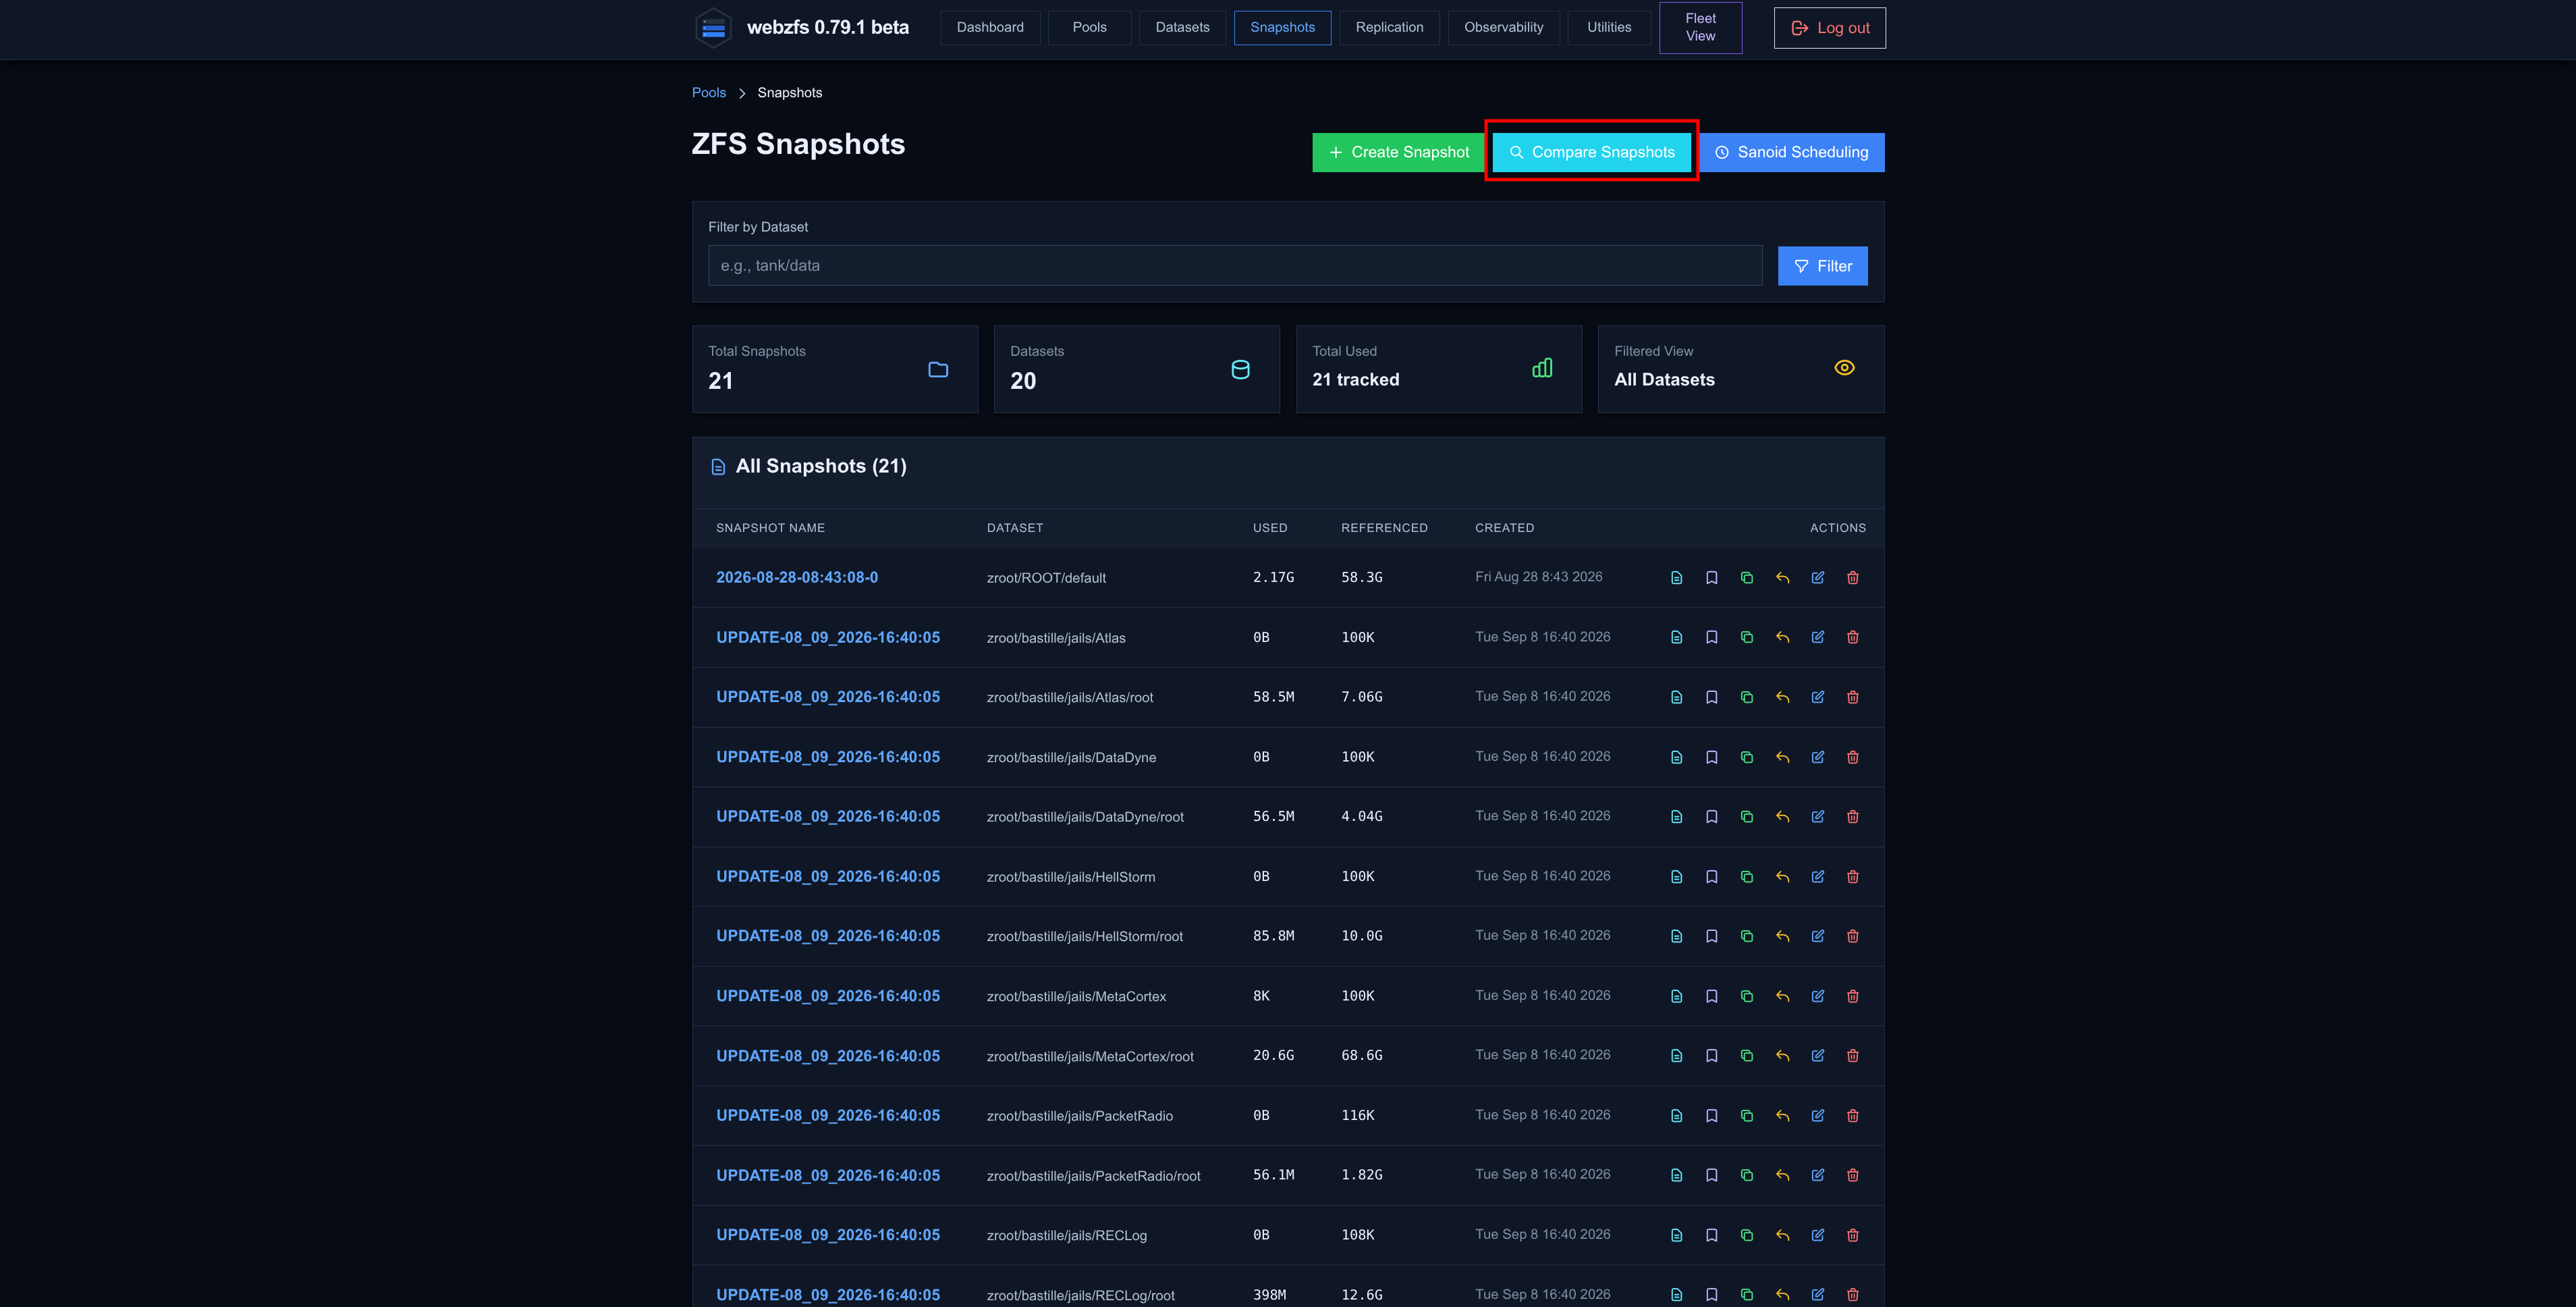The height and width of the screenshot is (1307, 2576).
Task: Follow the Pools breadcrumb link
Action: point(709,92)
